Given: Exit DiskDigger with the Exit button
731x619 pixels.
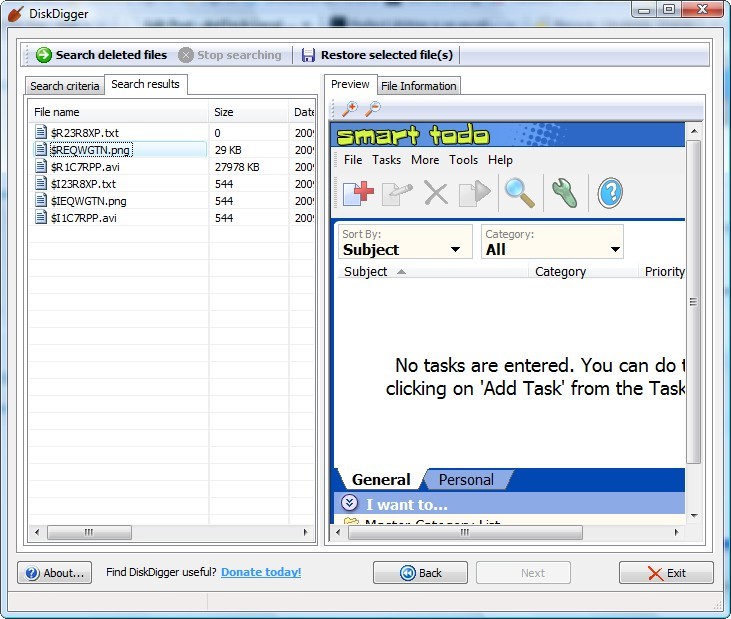Looking at the screenshot, I should tap(666, 572).
